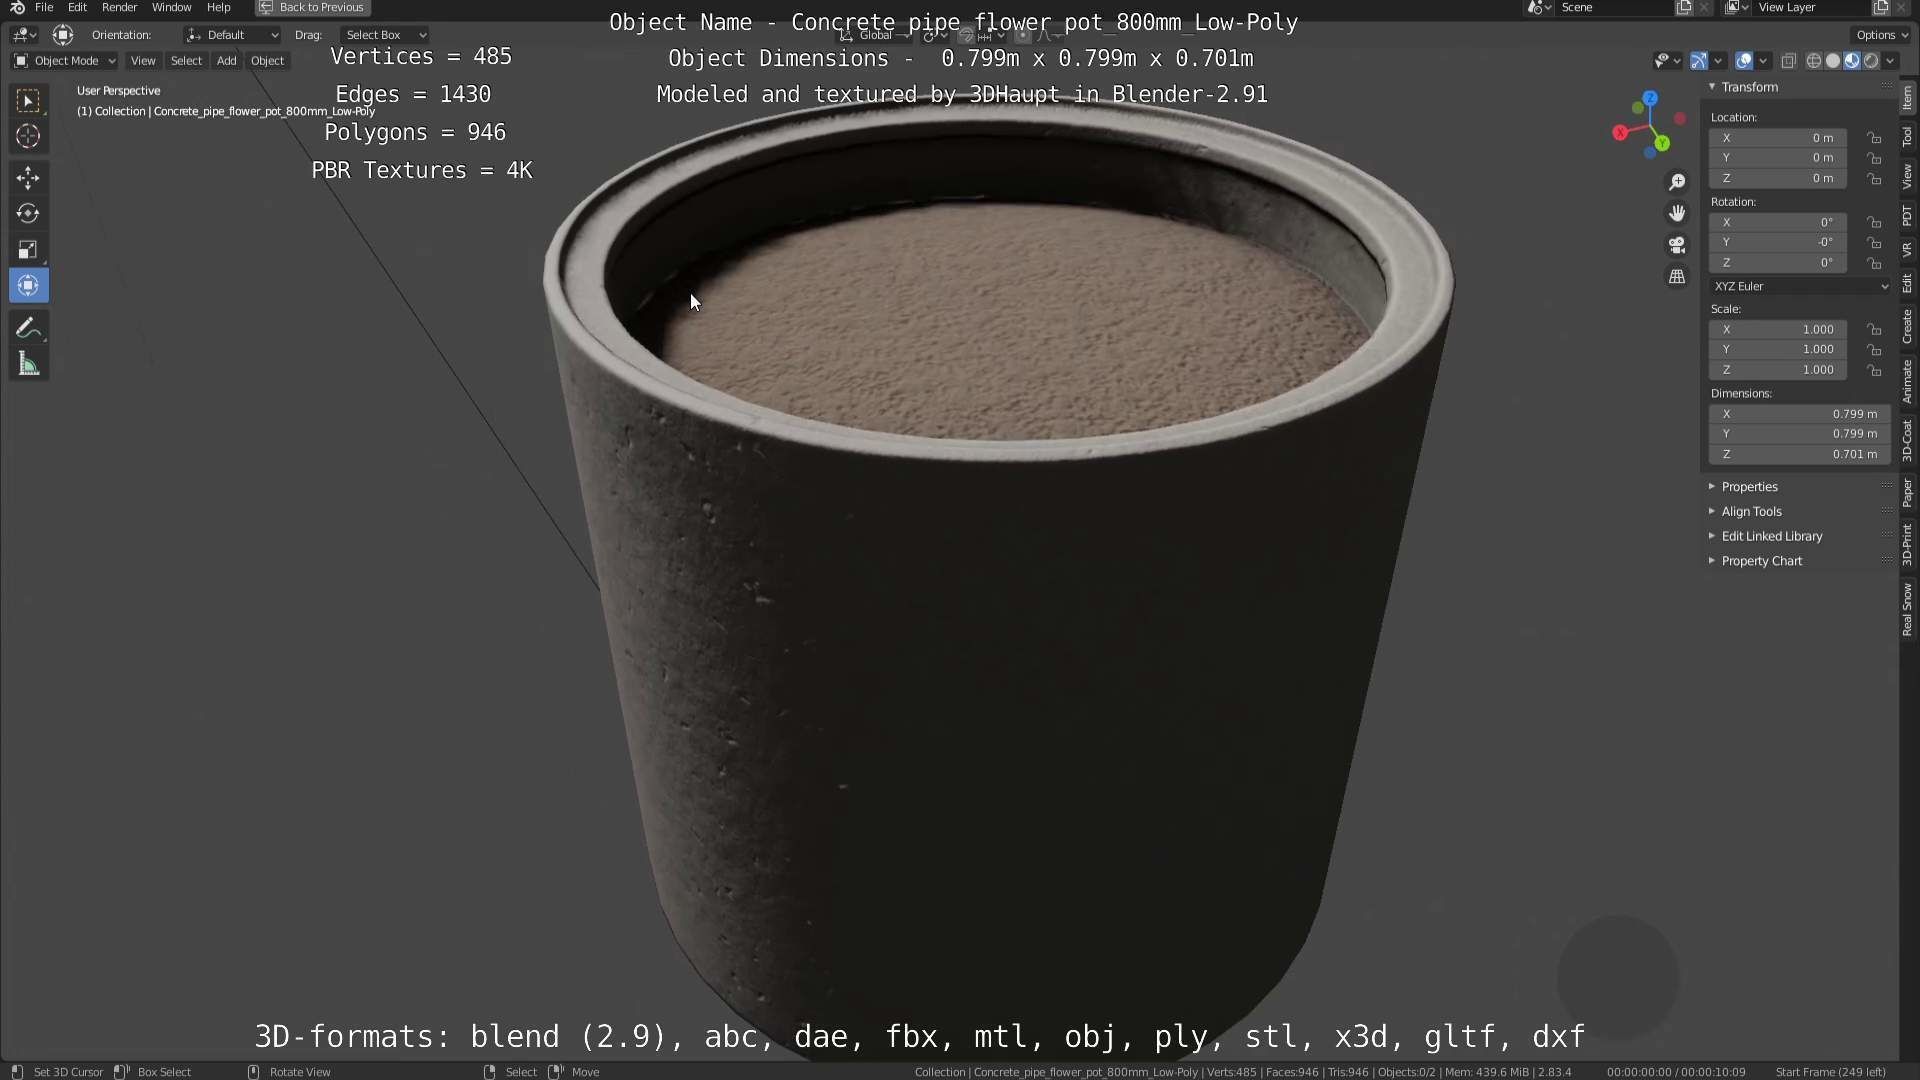Expand the Property Chart panel
This screenshot has width=1920, height=1080.
click(1761, 561)
